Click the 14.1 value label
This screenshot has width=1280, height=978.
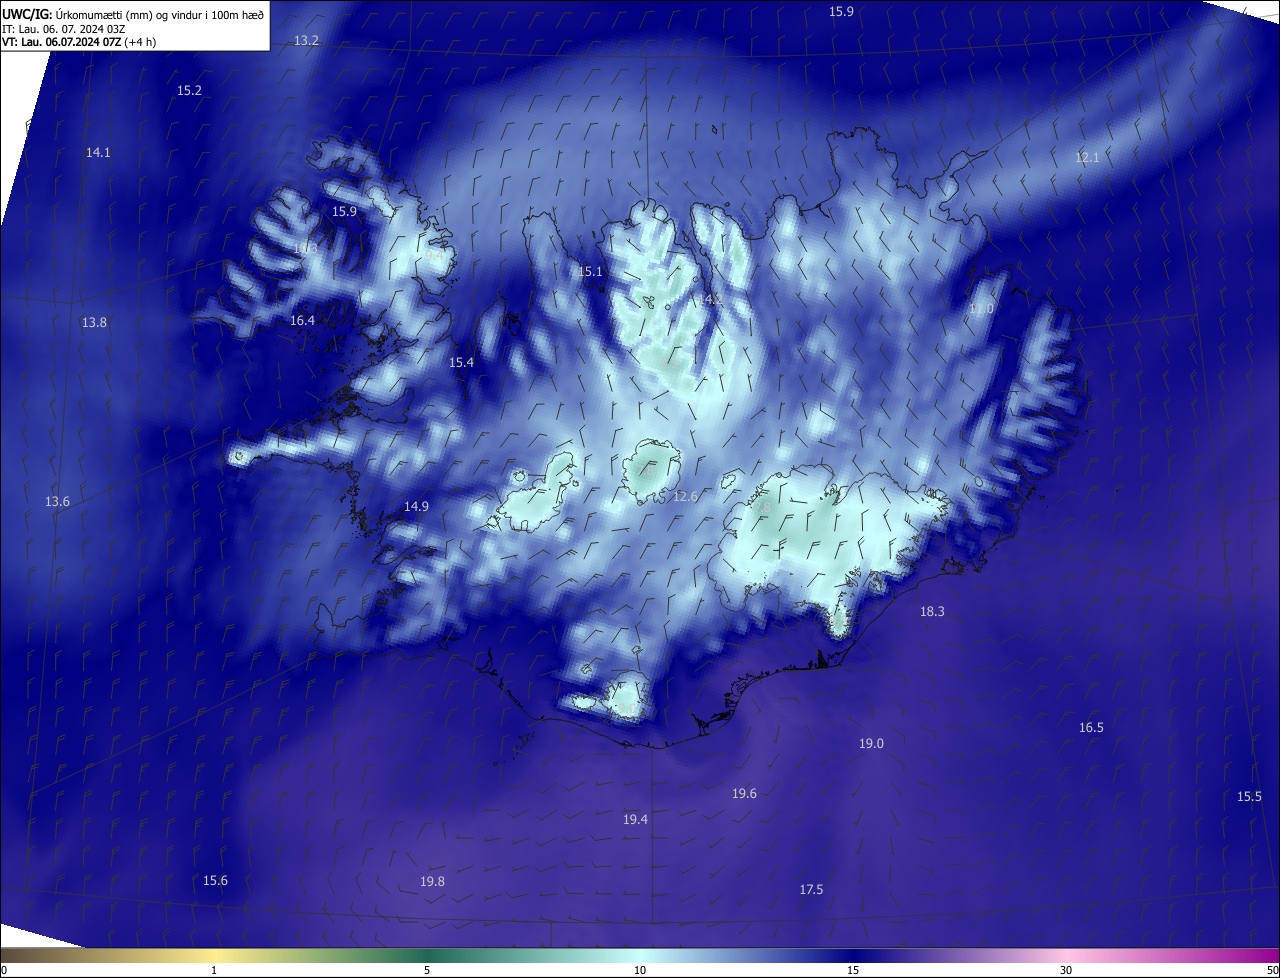tap(98, 153)
